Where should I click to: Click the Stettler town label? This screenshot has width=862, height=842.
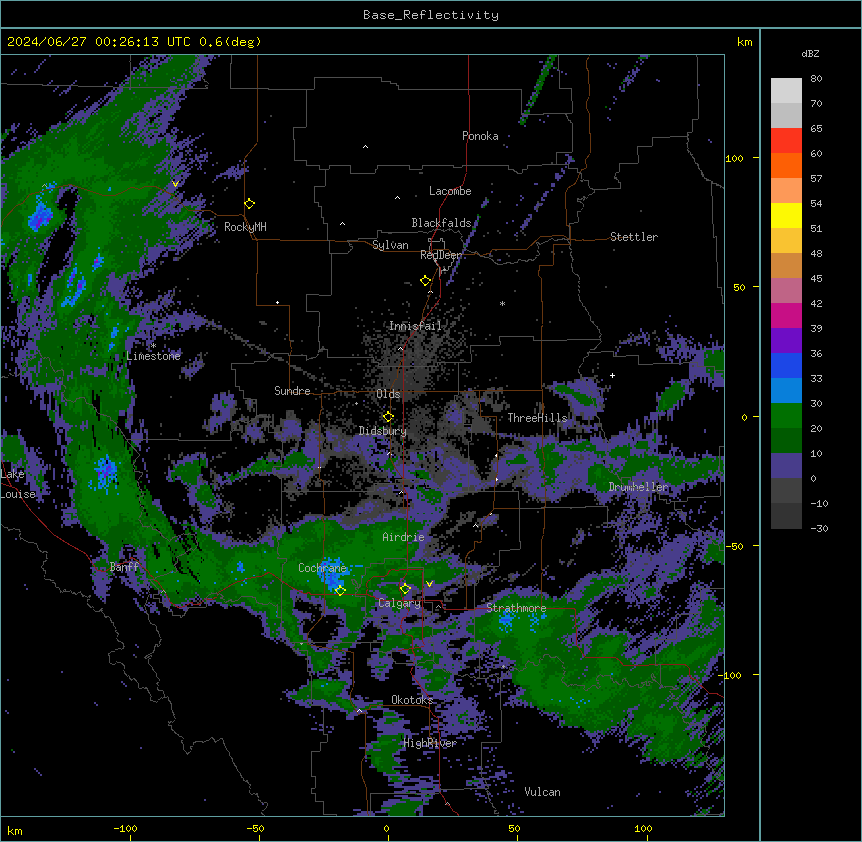(634, 237)
